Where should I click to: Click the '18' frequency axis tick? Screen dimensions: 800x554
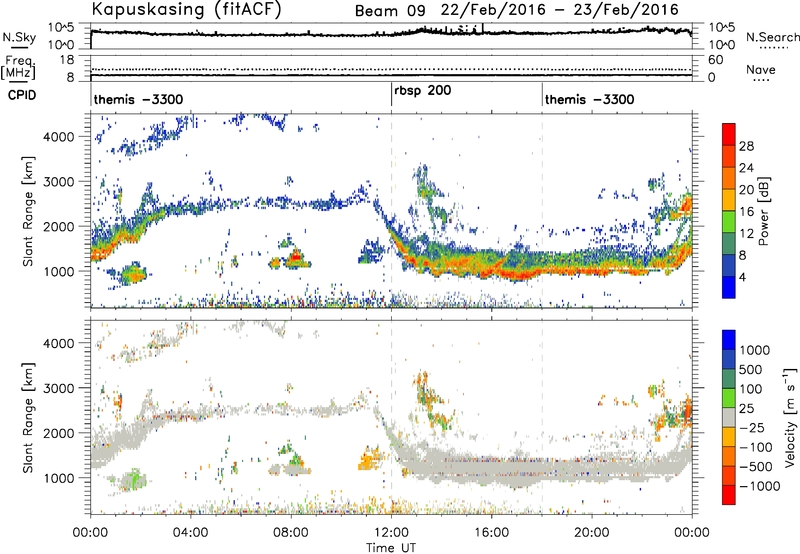[x=67, y=60]
